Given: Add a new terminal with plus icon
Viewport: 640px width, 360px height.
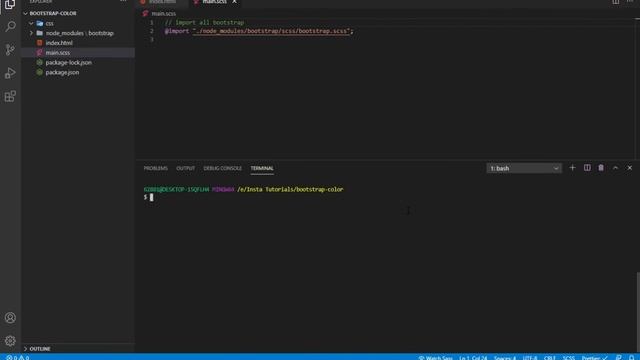Looking at the screenshot, I should pos(572,168).
